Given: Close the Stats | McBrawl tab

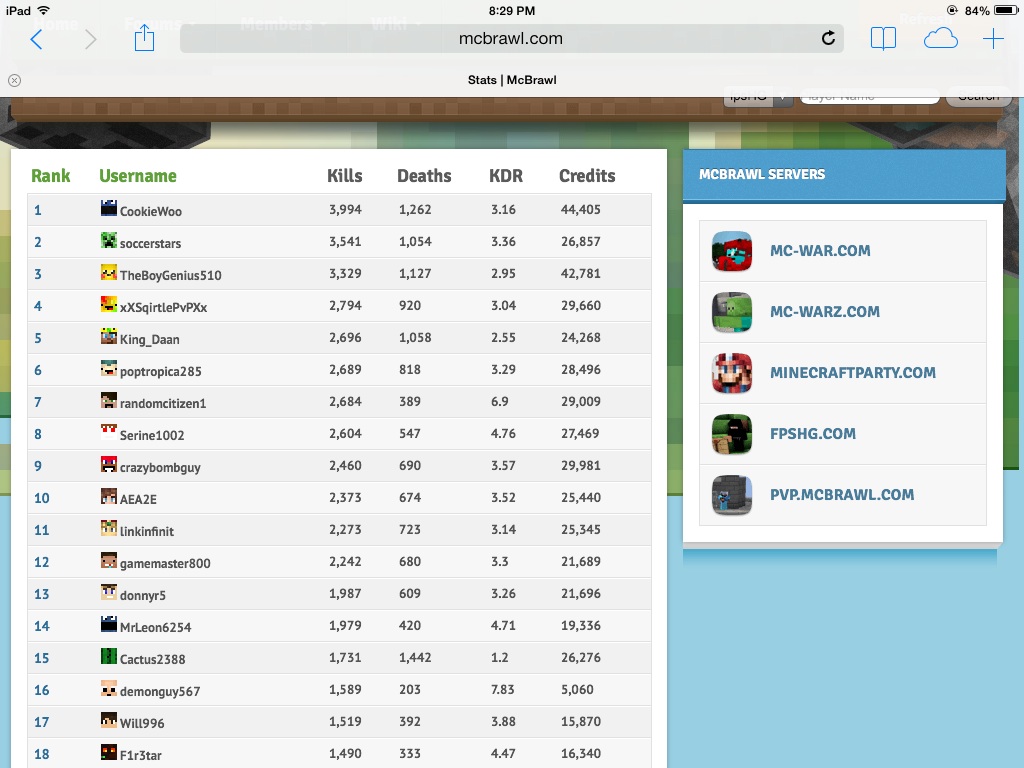Looking at the screenshot, I should 14,80.
